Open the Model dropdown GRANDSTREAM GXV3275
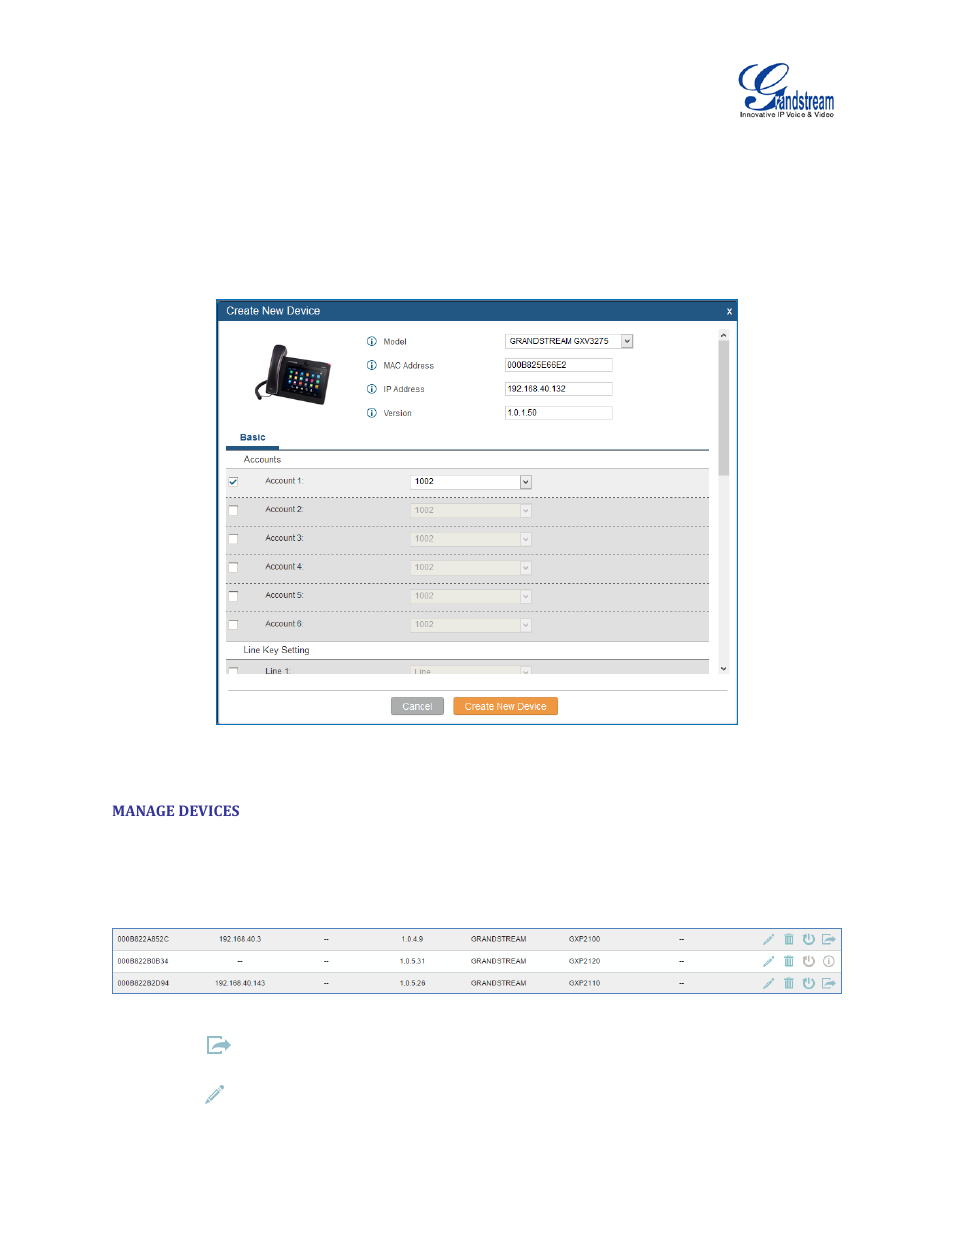 pyautogui.click(x=569, y=341)
